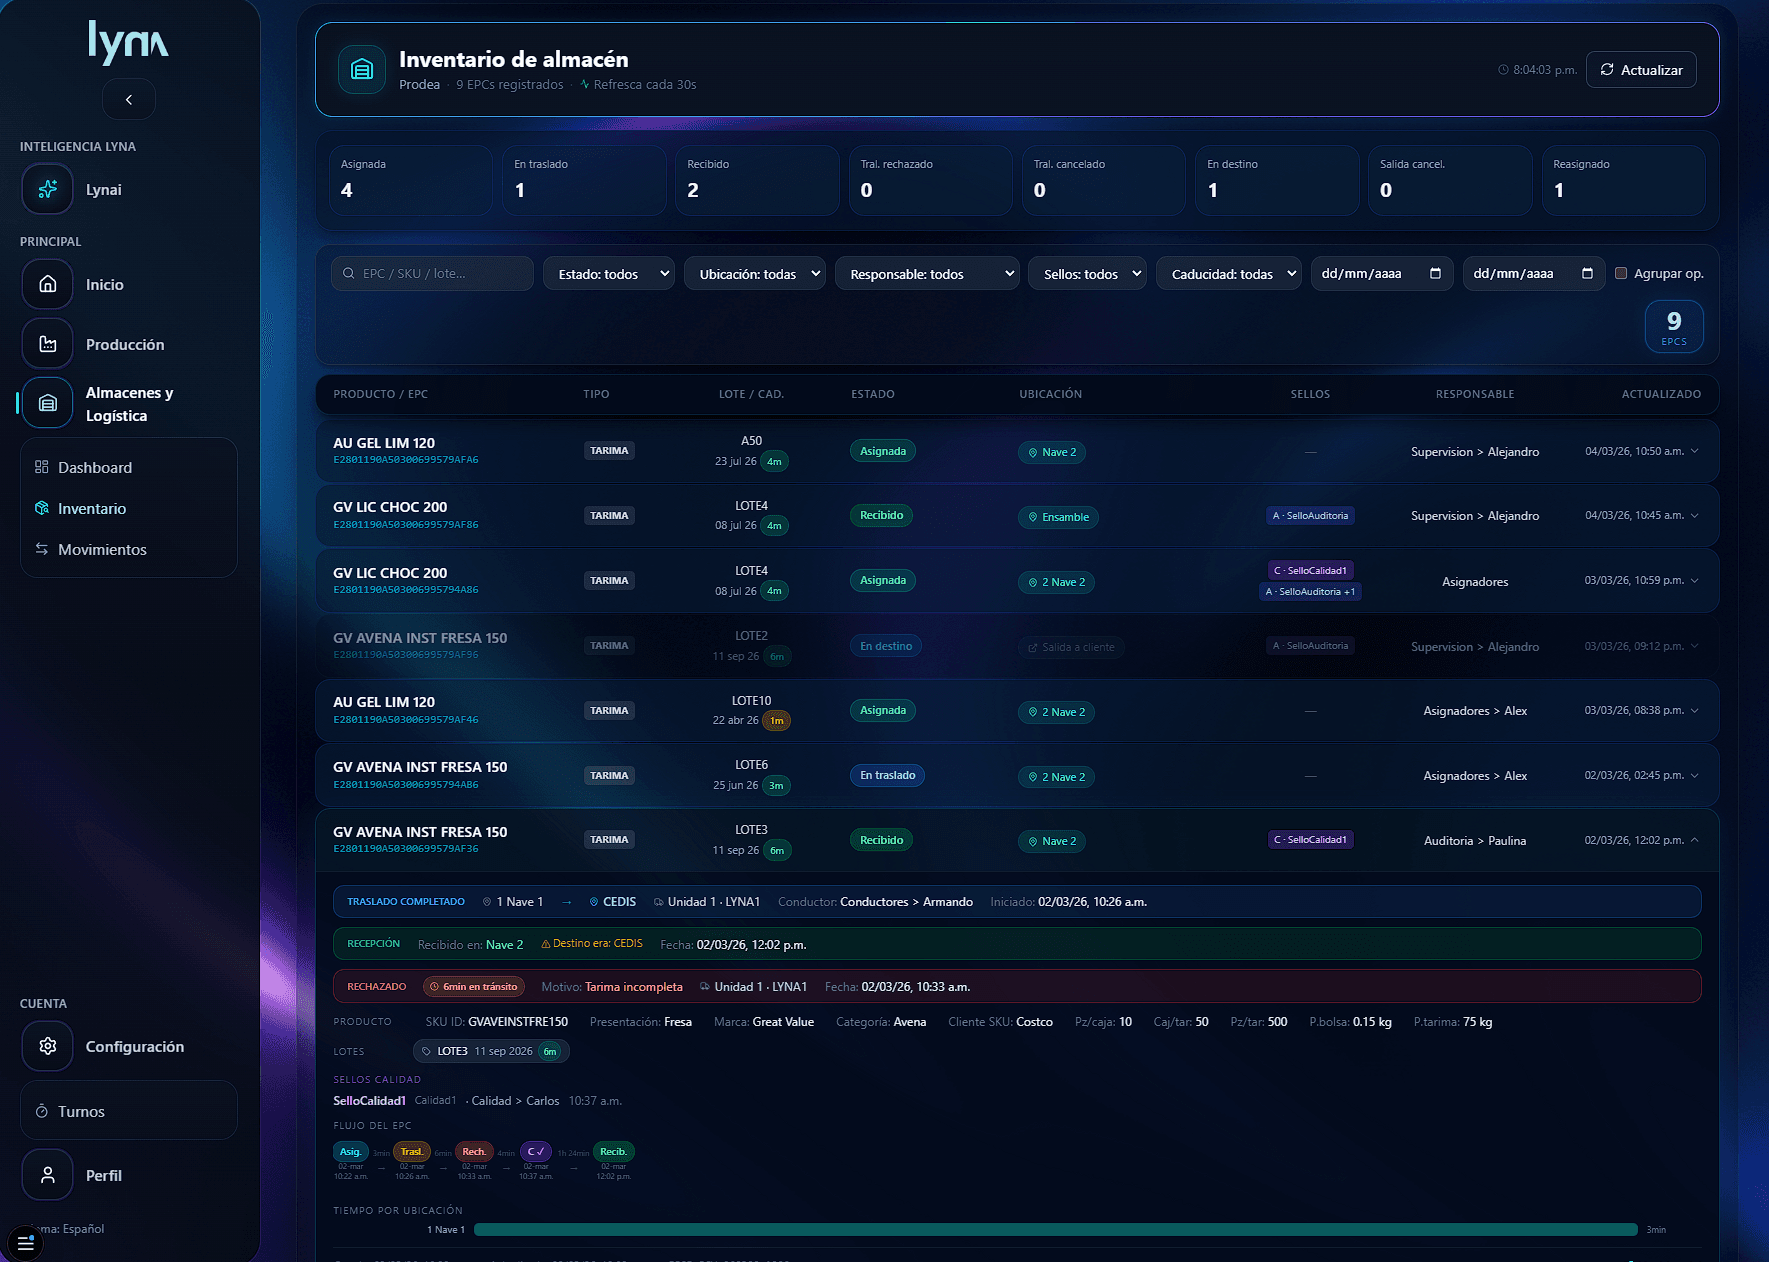Viewport: 1769px width, 1262px height.
Task: Open the Perfil user icon
Action: click(47, 1174)
